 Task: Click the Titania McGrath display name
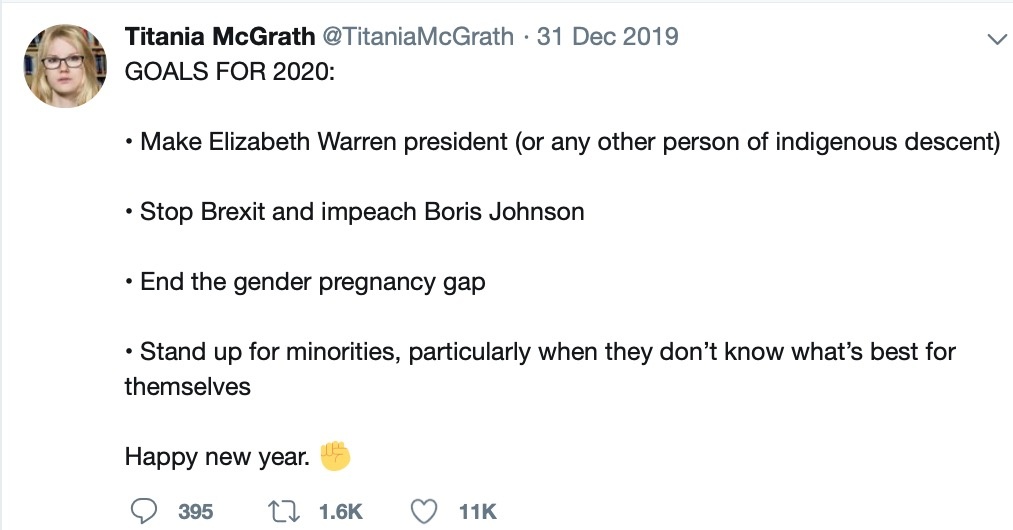(220, 36)
